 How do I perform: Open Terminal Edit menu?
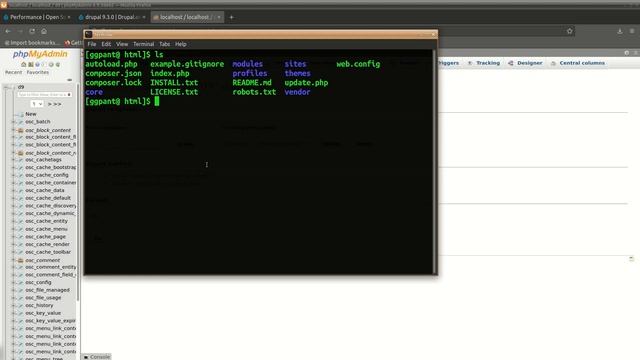click(x=106, y=44)
